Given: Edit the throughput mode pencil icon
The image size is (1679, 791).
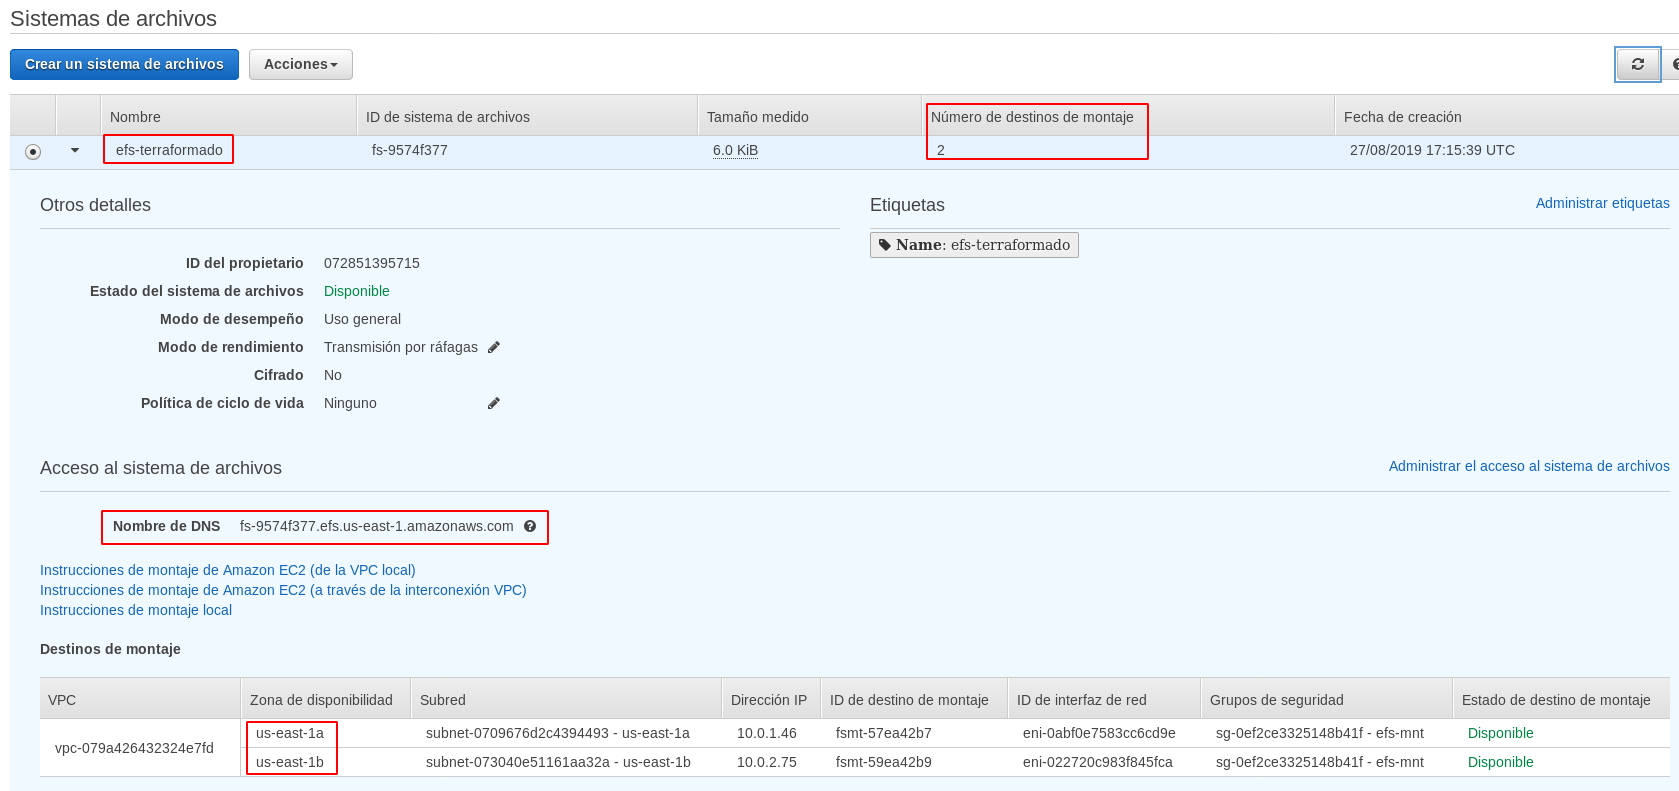Looking at the screenshot, I should (493, 347).
